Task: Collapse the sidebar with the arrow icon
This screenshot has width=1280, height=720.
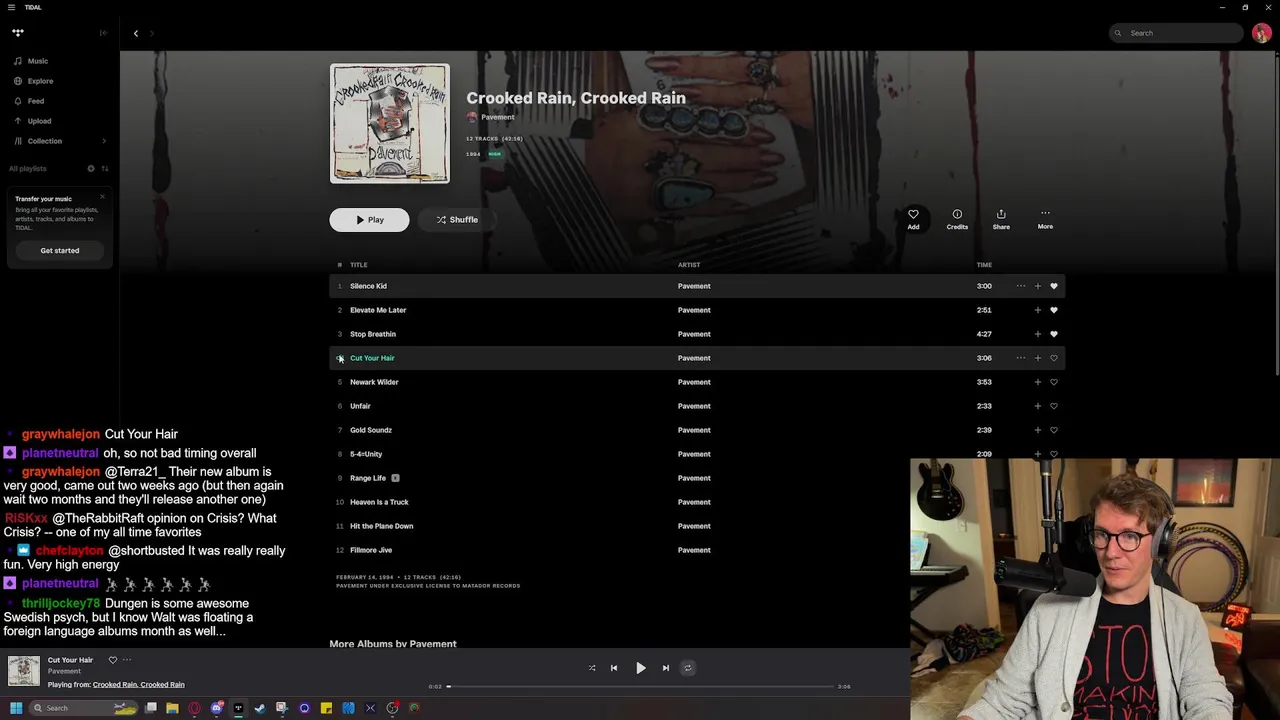Action: [103, 33]
